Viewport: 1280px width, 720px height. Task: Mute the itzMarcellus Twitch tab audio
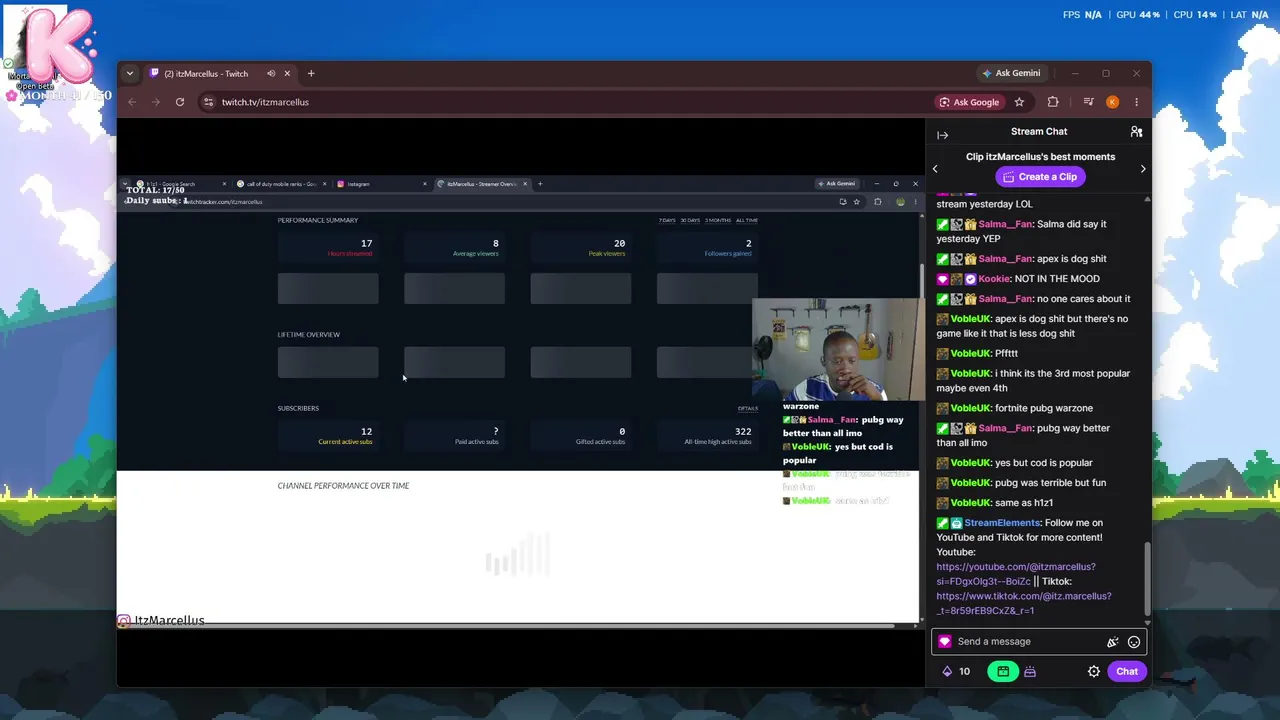[271, 73]
